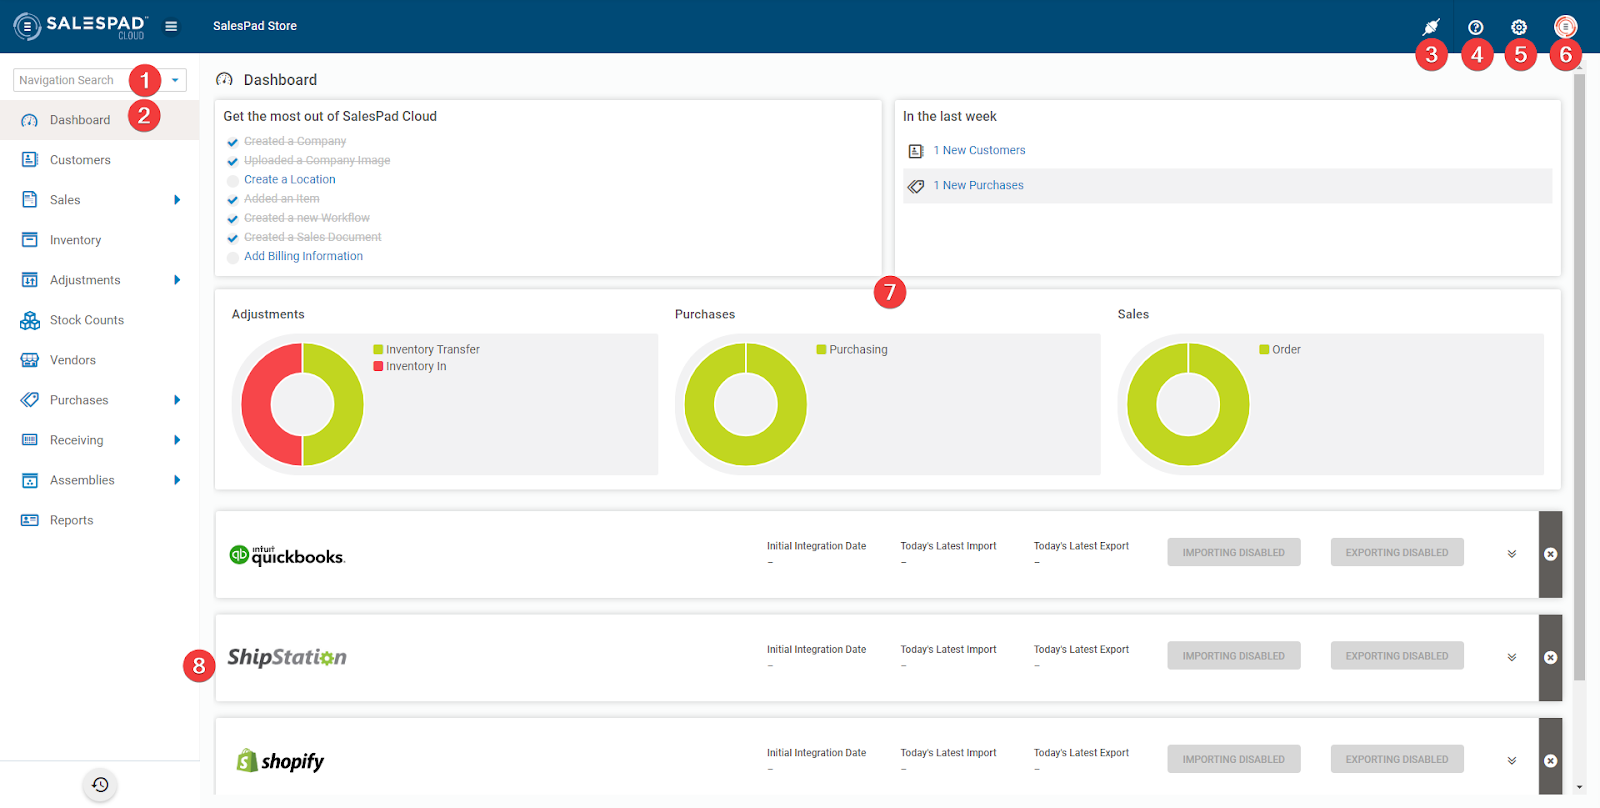Viewport: 1600px width, 808px height.
Task: Open the history clock button in sidebar
Action: point(100,785)
